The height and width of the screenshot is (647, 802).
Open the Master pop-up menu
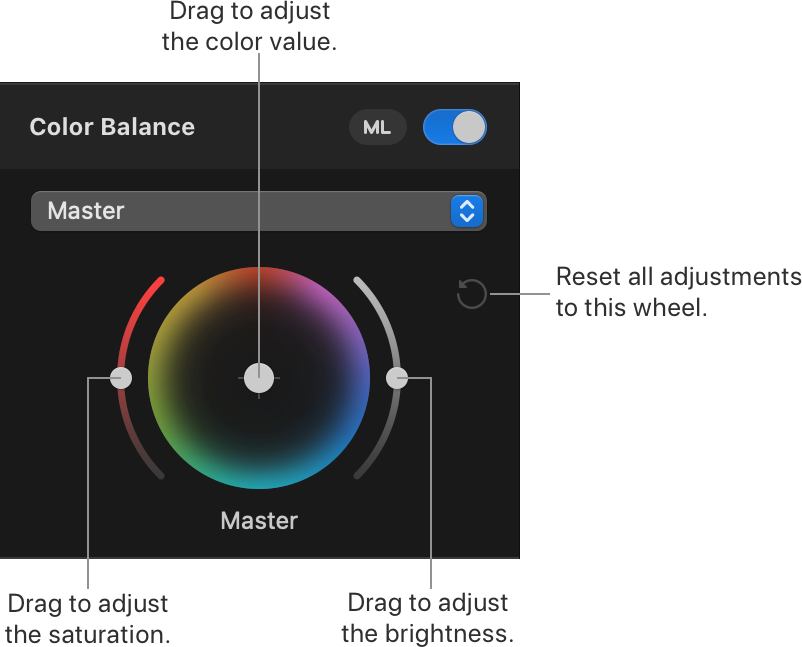(259, 211)
